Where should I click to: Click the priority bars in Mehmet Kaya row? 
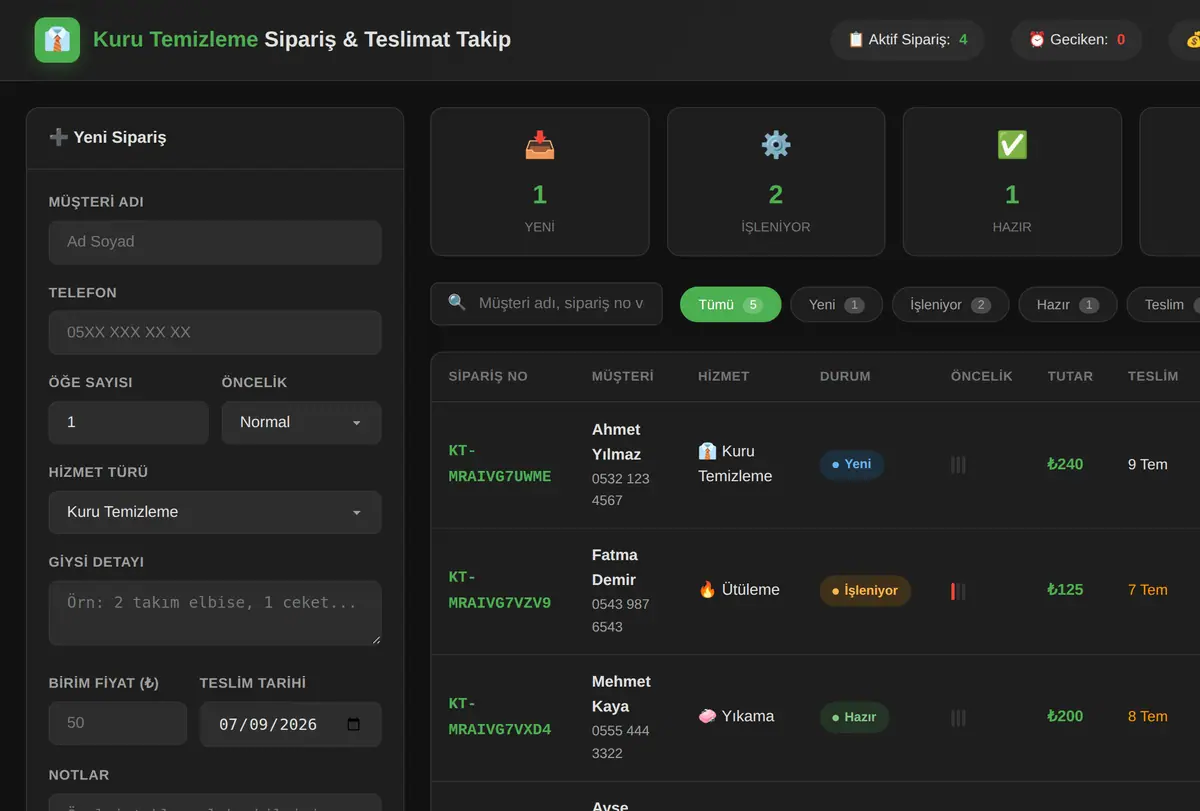point(958,717)
